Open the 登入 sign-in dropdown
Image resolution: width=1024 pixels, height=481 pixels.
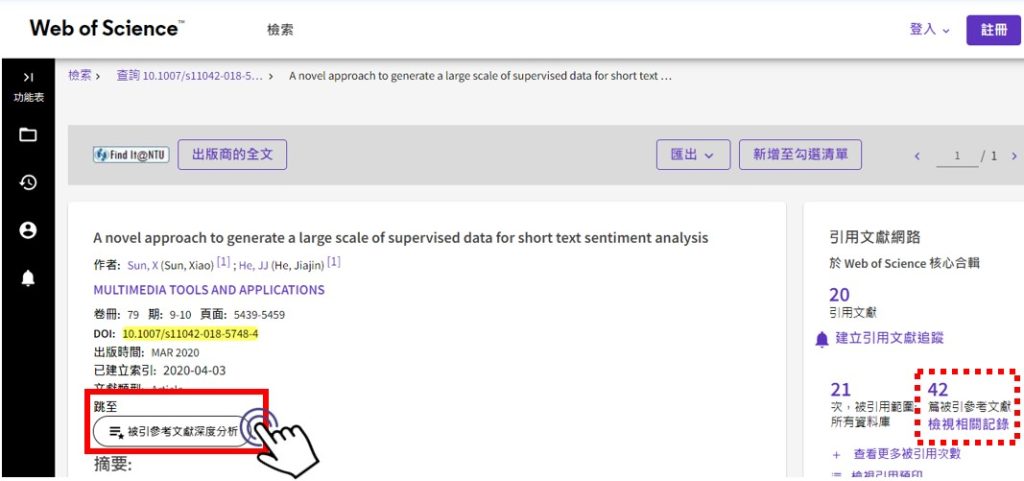tap(929, 29)
